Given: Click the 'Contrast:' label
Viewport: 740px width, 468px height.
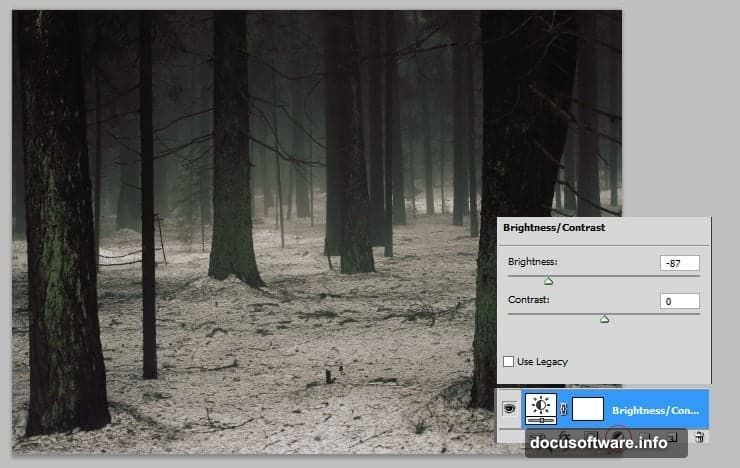Looking at the screenshot, I should click(x=529, y=300).
